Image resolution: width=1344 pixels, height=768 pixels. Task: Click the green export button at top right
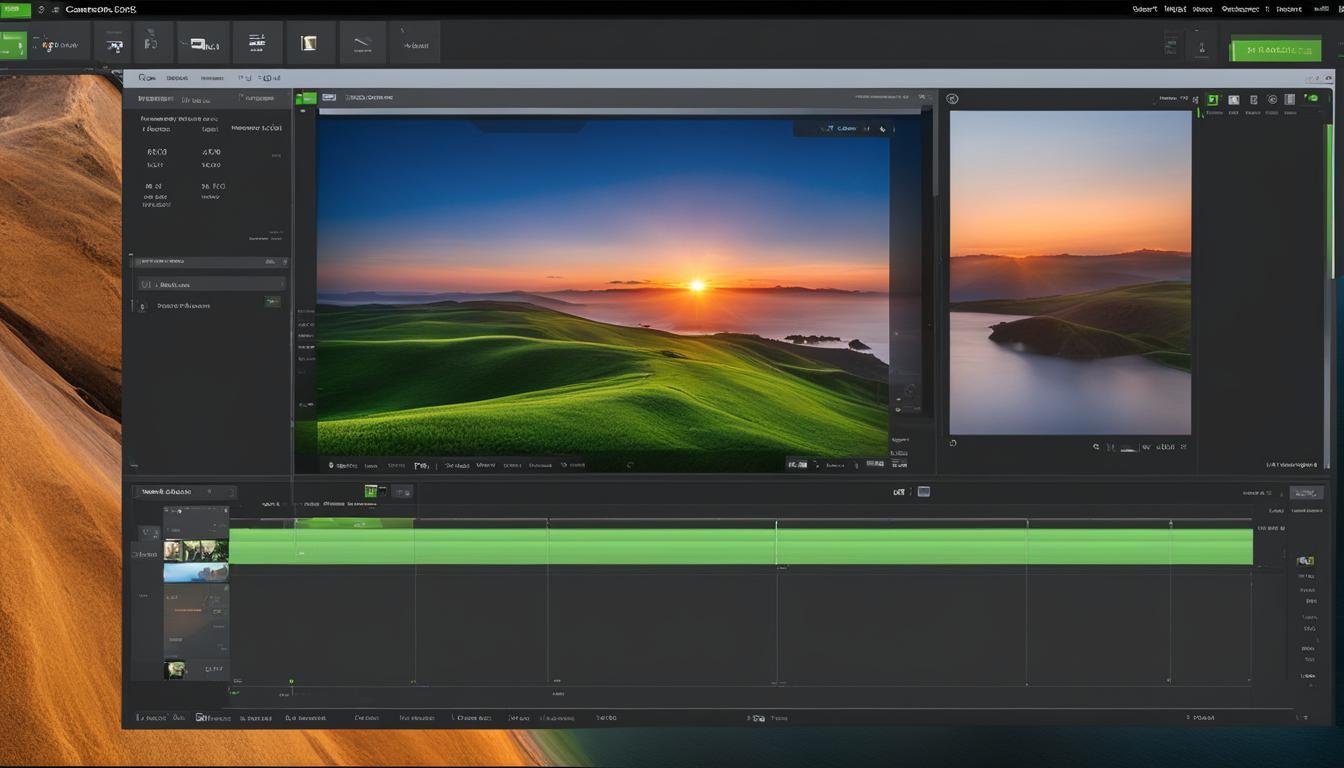pyautogui.click(x=1275, y=50)
